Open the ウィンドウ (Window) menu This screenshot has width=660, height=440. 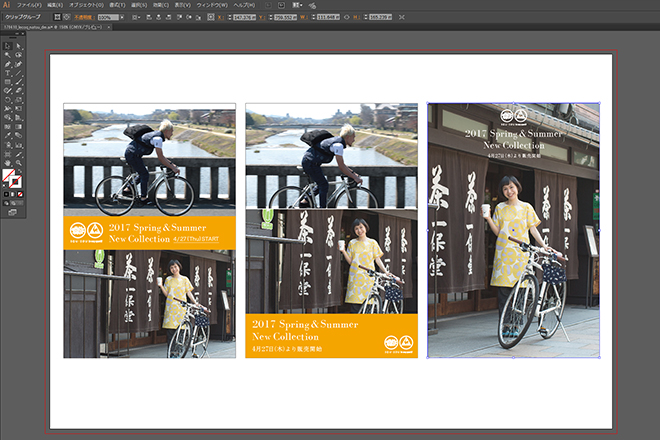click(212, 5)
